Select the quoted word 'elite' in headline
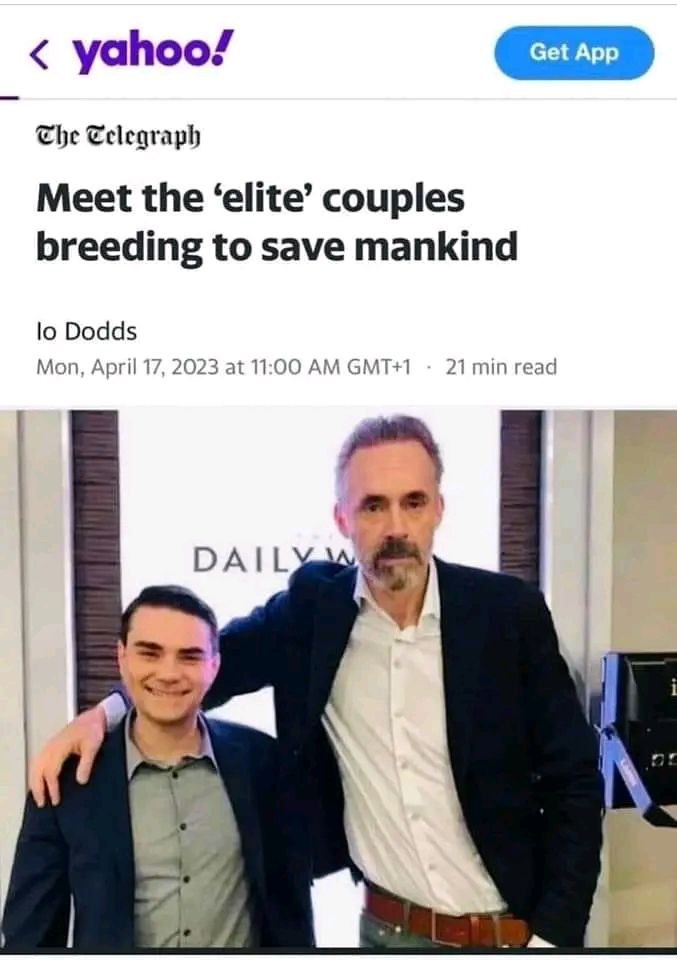677x960 pixels. 265,200
